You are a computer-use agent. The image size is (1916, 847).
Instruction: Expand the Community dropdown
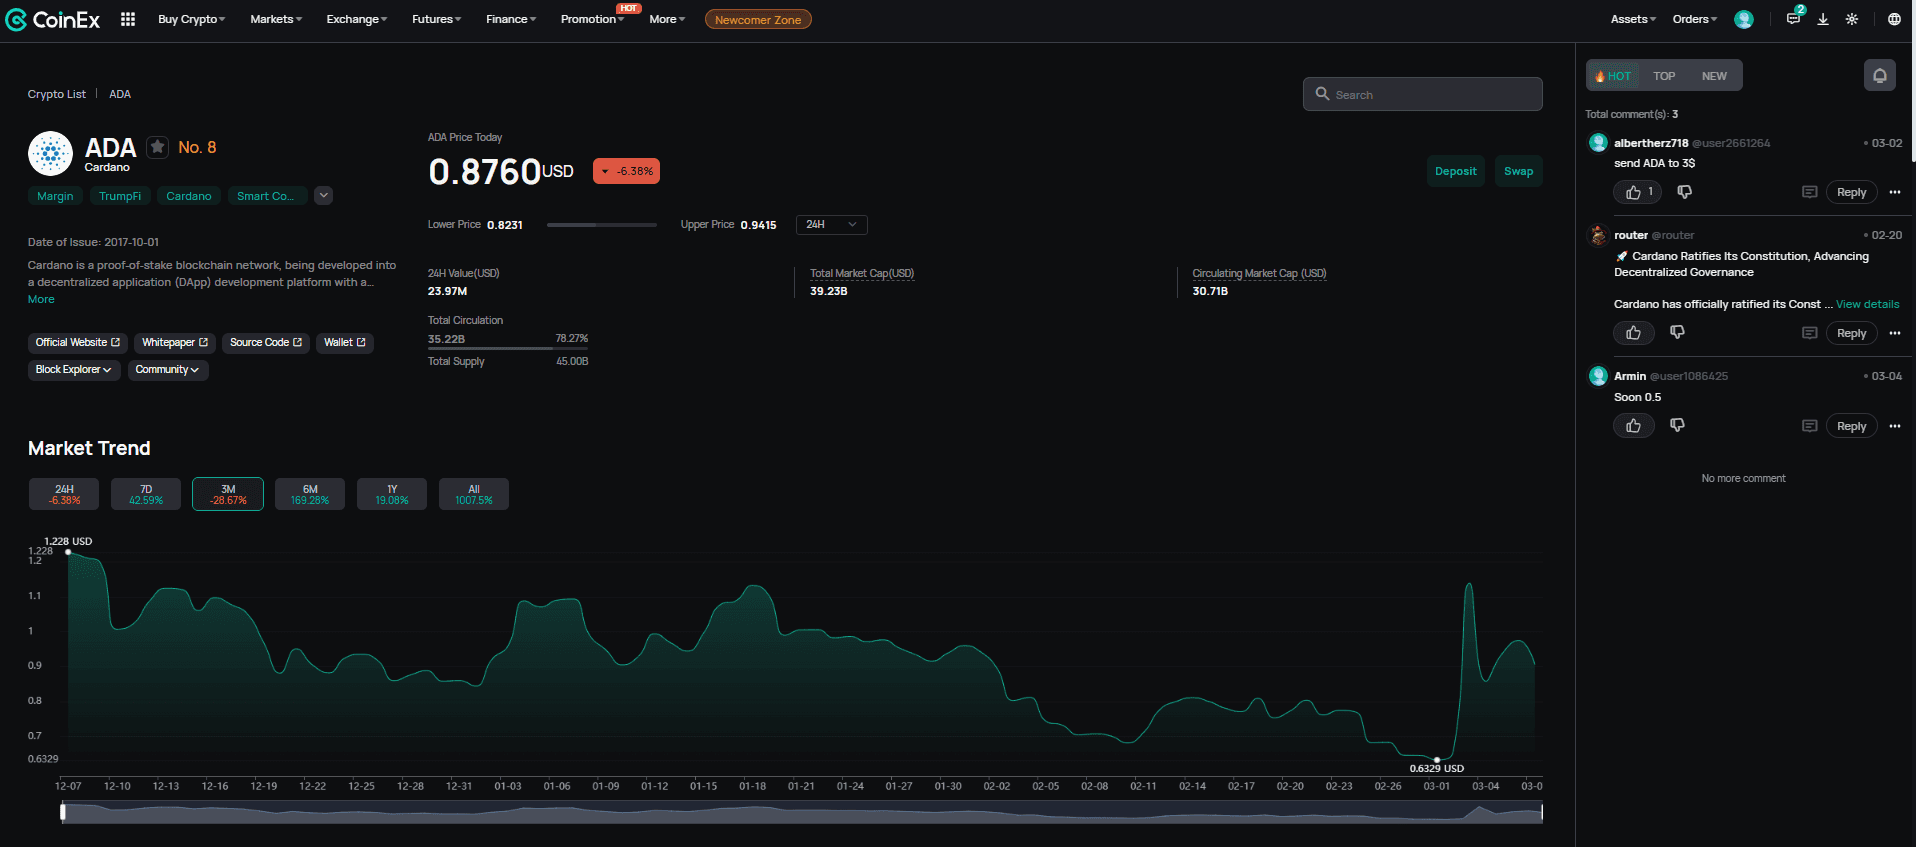pyautogui.click(x=168, y=370)
